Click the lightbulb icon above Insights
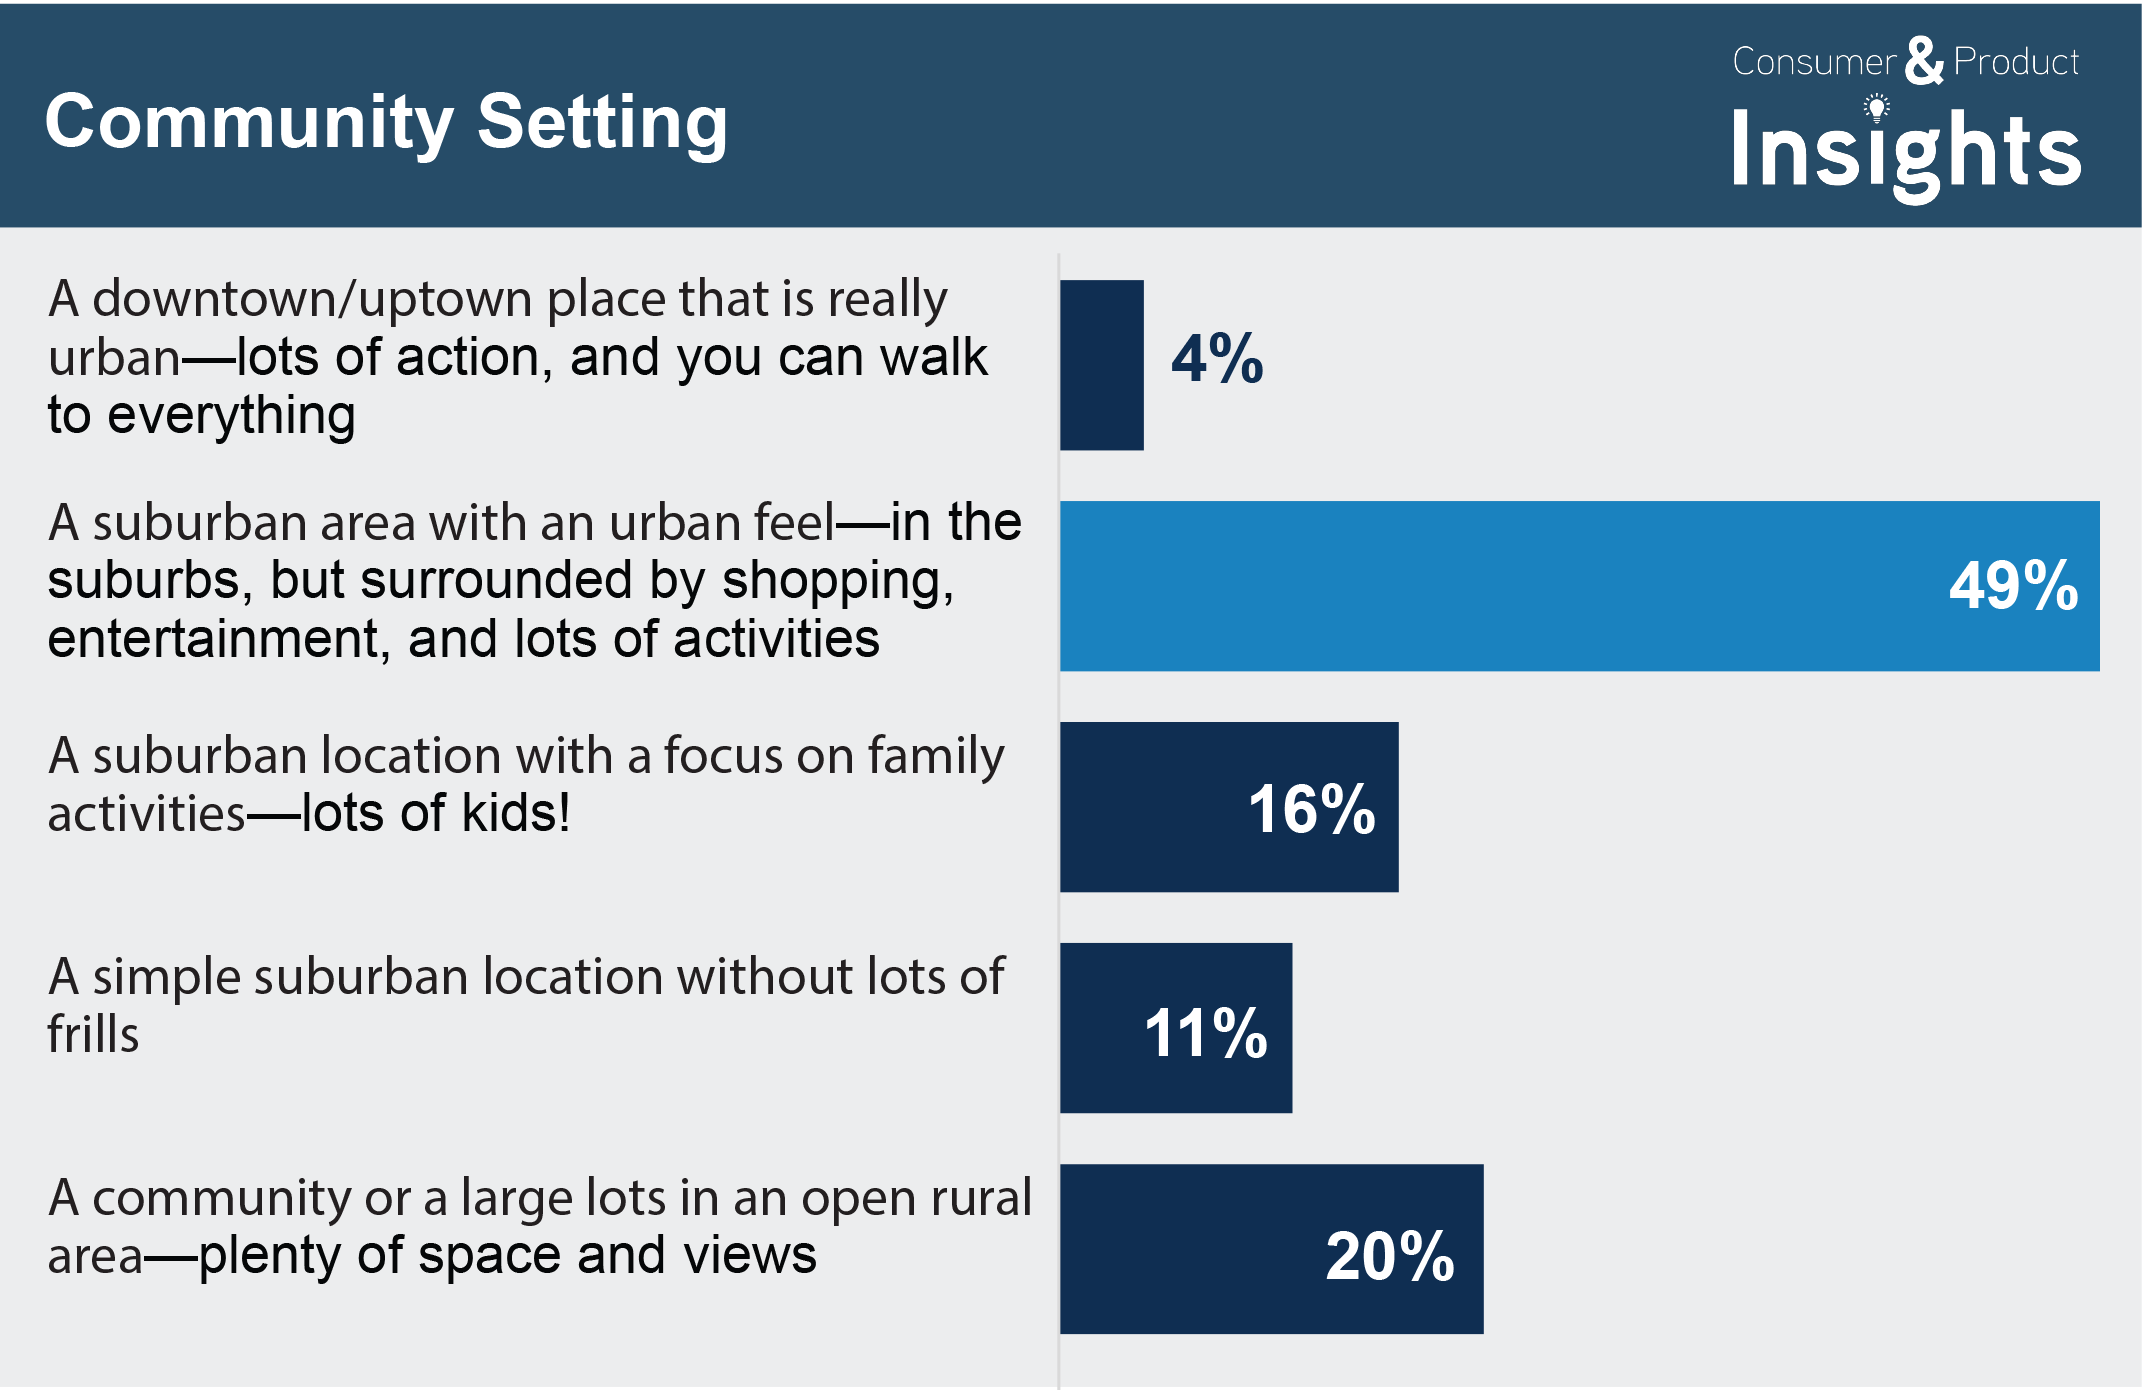 click(1876, 107)
